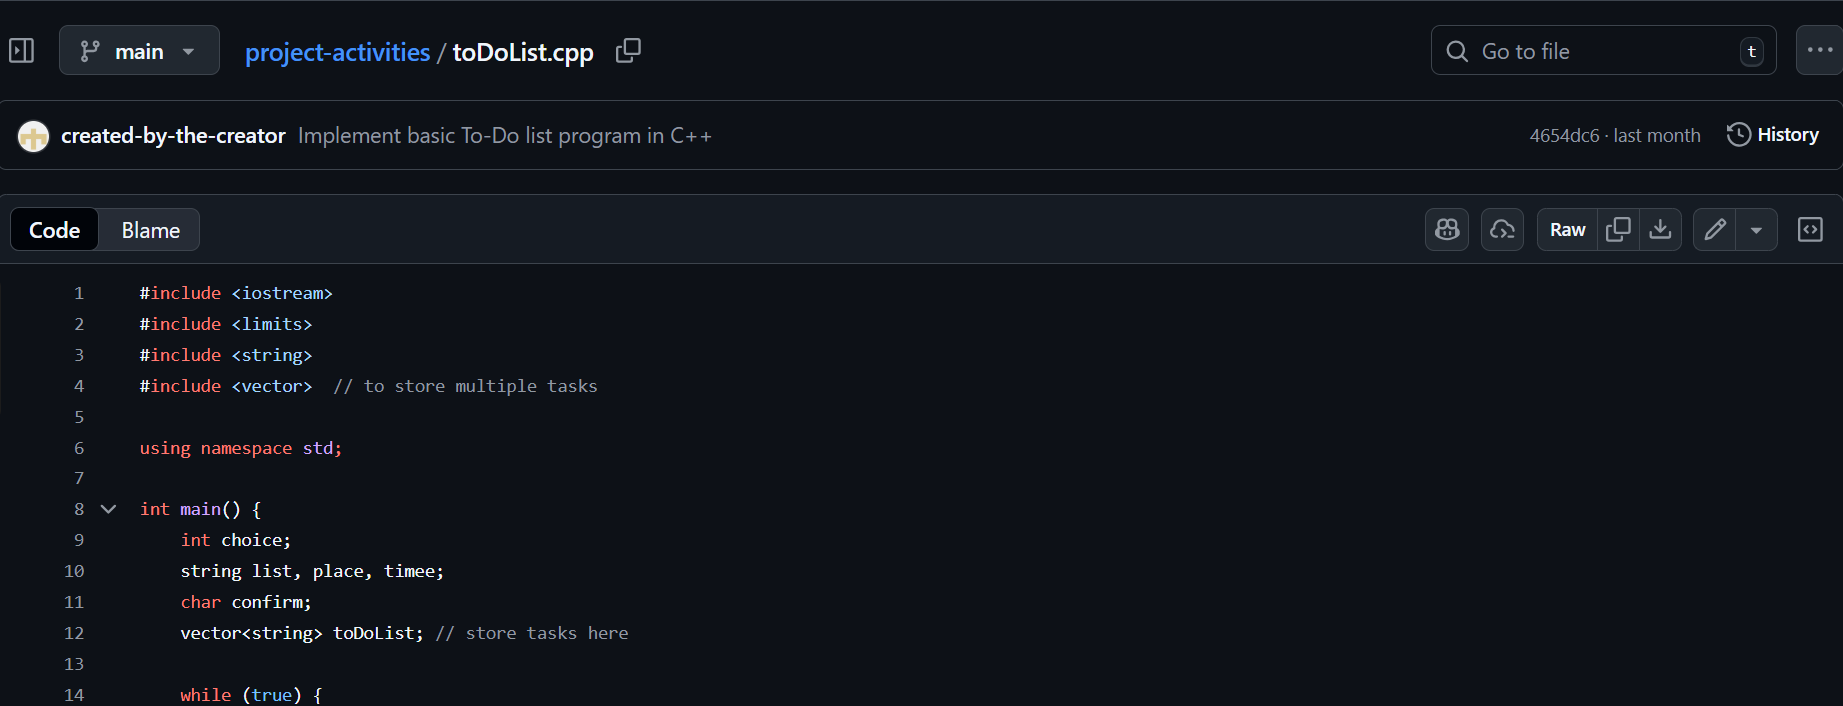The width and height of the screenshot is (1843, 706).
Task: Download the toDoList.cpp file
Action: [x=1660, y=229]
